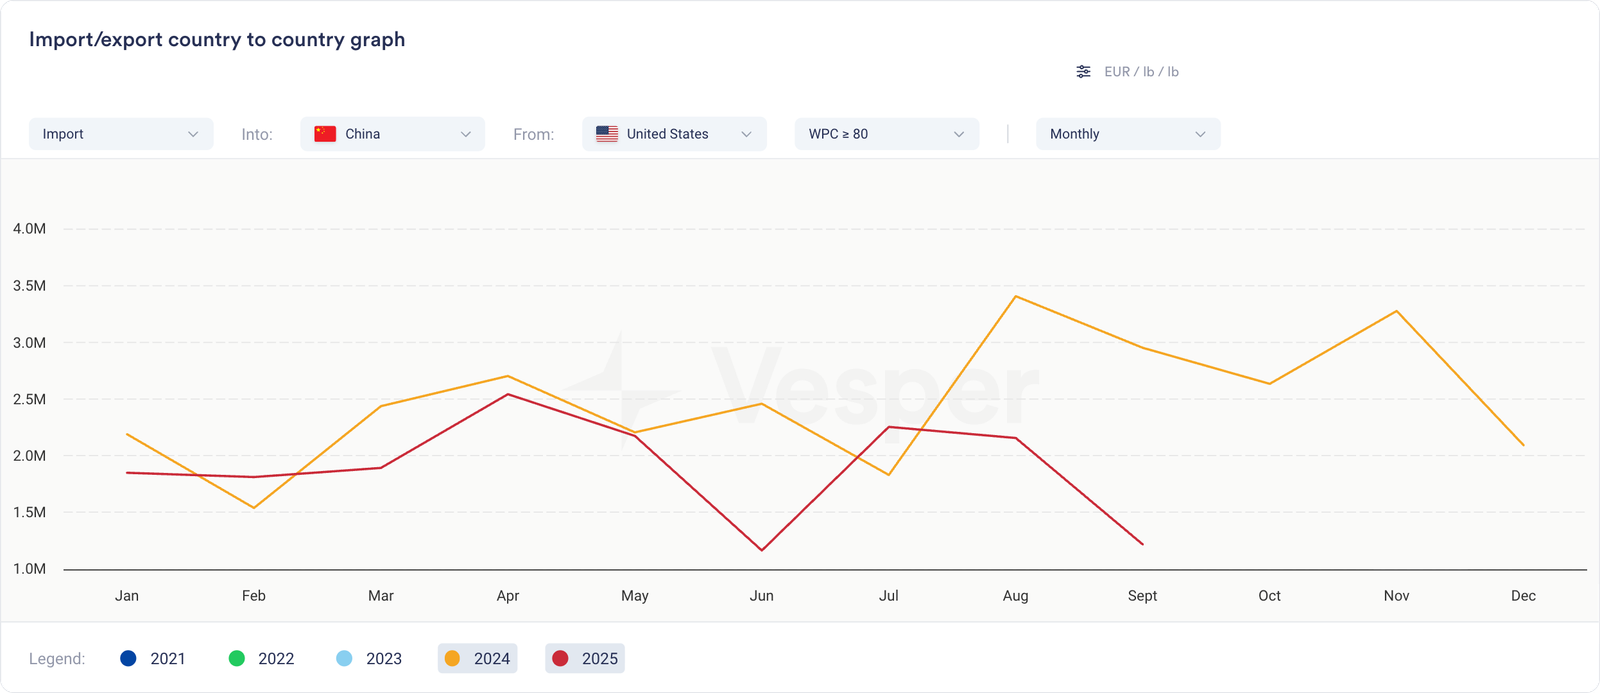This screenshot has height=693, width=1600.
Task: Click the China flag icon
Action: [325, 134]
